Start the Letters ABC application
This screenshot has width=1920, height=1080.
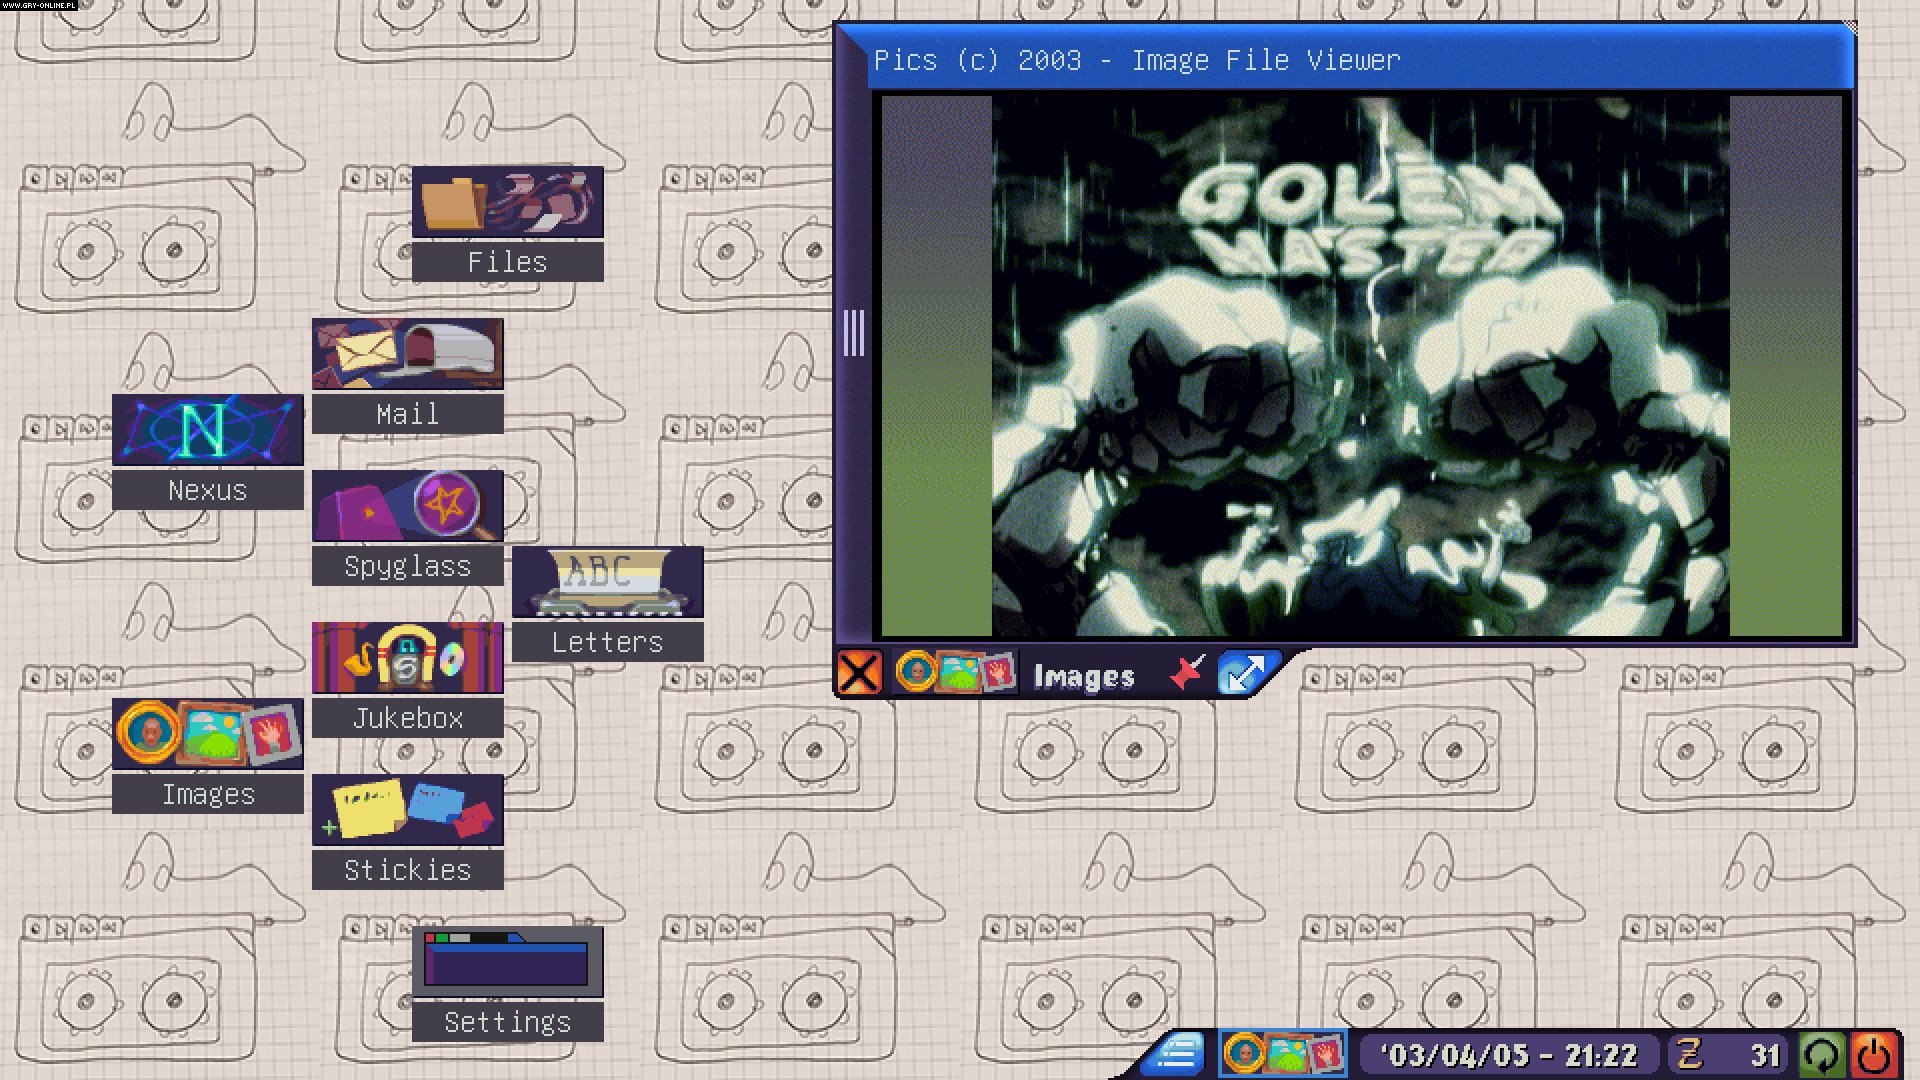[607, 582]
